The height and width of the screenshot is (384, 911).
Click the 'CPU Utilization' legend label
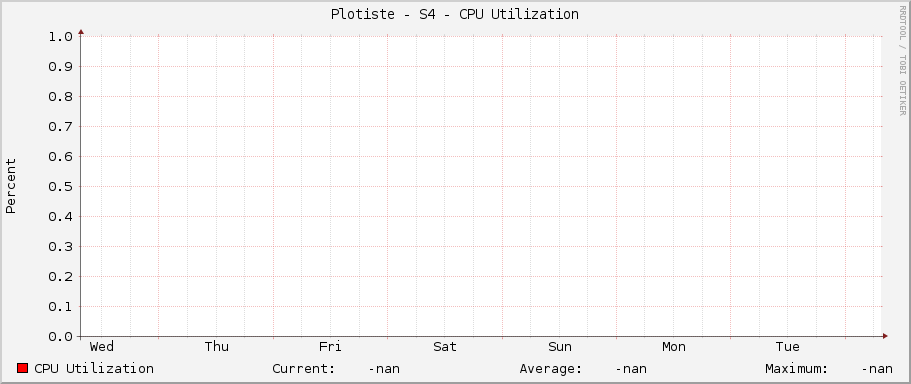click(94, 369)
